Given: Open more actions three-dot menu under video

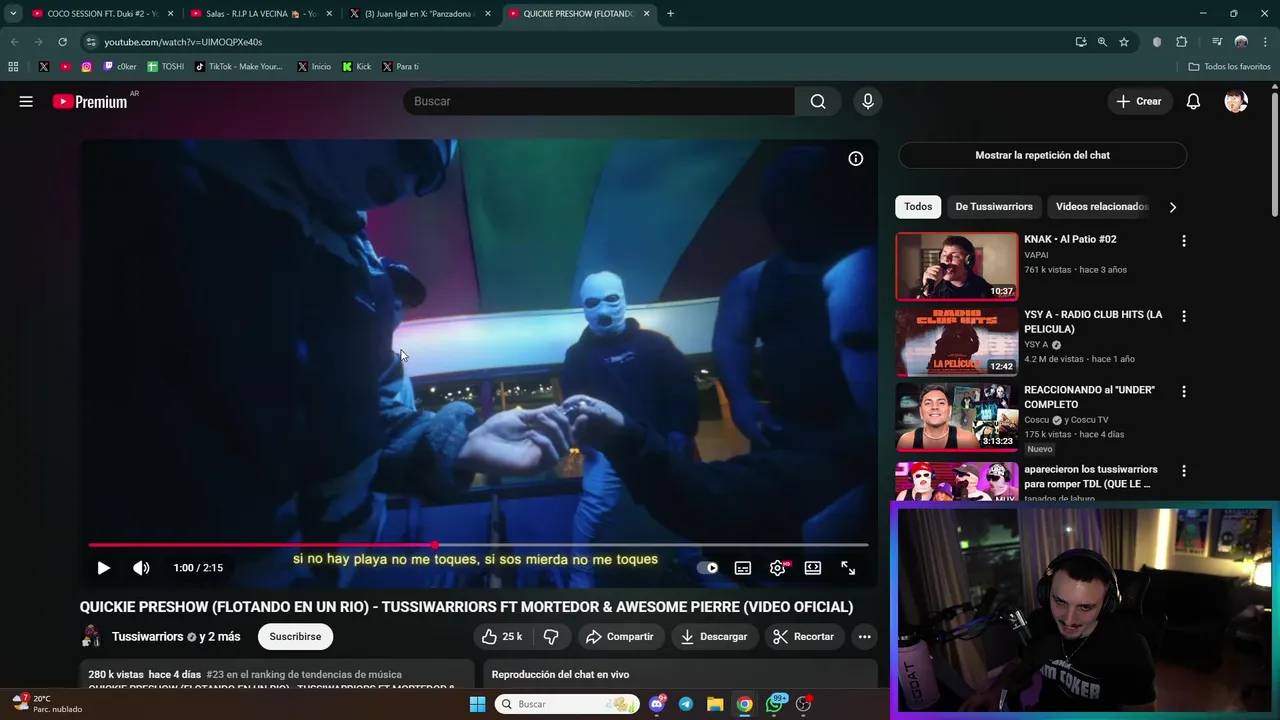Looking at the screenshot, I should (x=865, y=636).
